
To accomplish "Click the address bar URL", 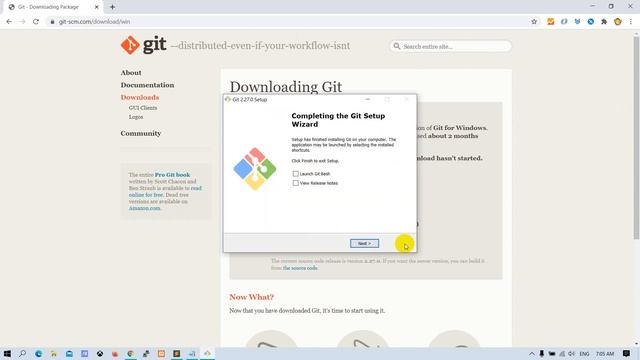I will coord(94,22).
